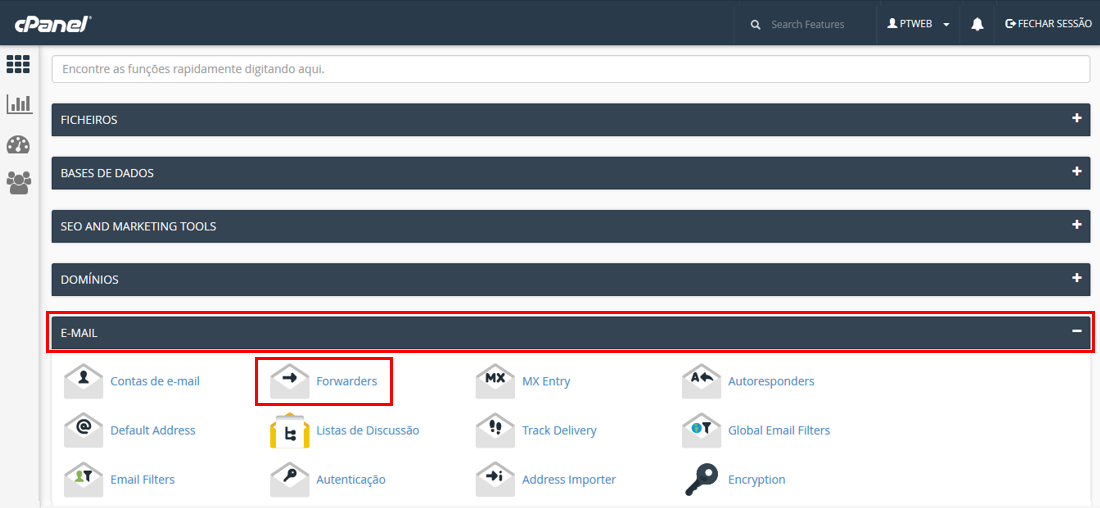
Task: Open the grid home icon in sidebar
Action: pos(18,65)
